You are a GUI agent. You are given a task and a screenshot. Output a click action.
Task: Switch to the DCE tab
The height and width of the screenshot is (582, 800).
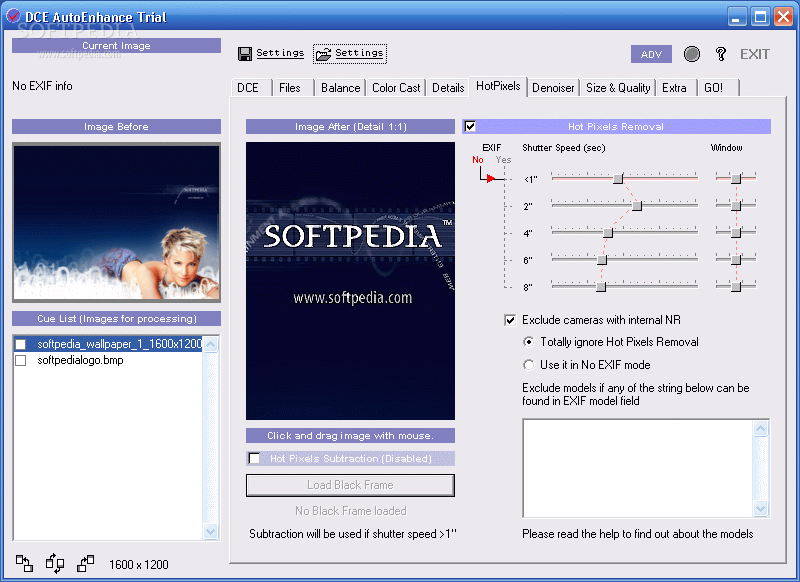click(x=252, y=88)
